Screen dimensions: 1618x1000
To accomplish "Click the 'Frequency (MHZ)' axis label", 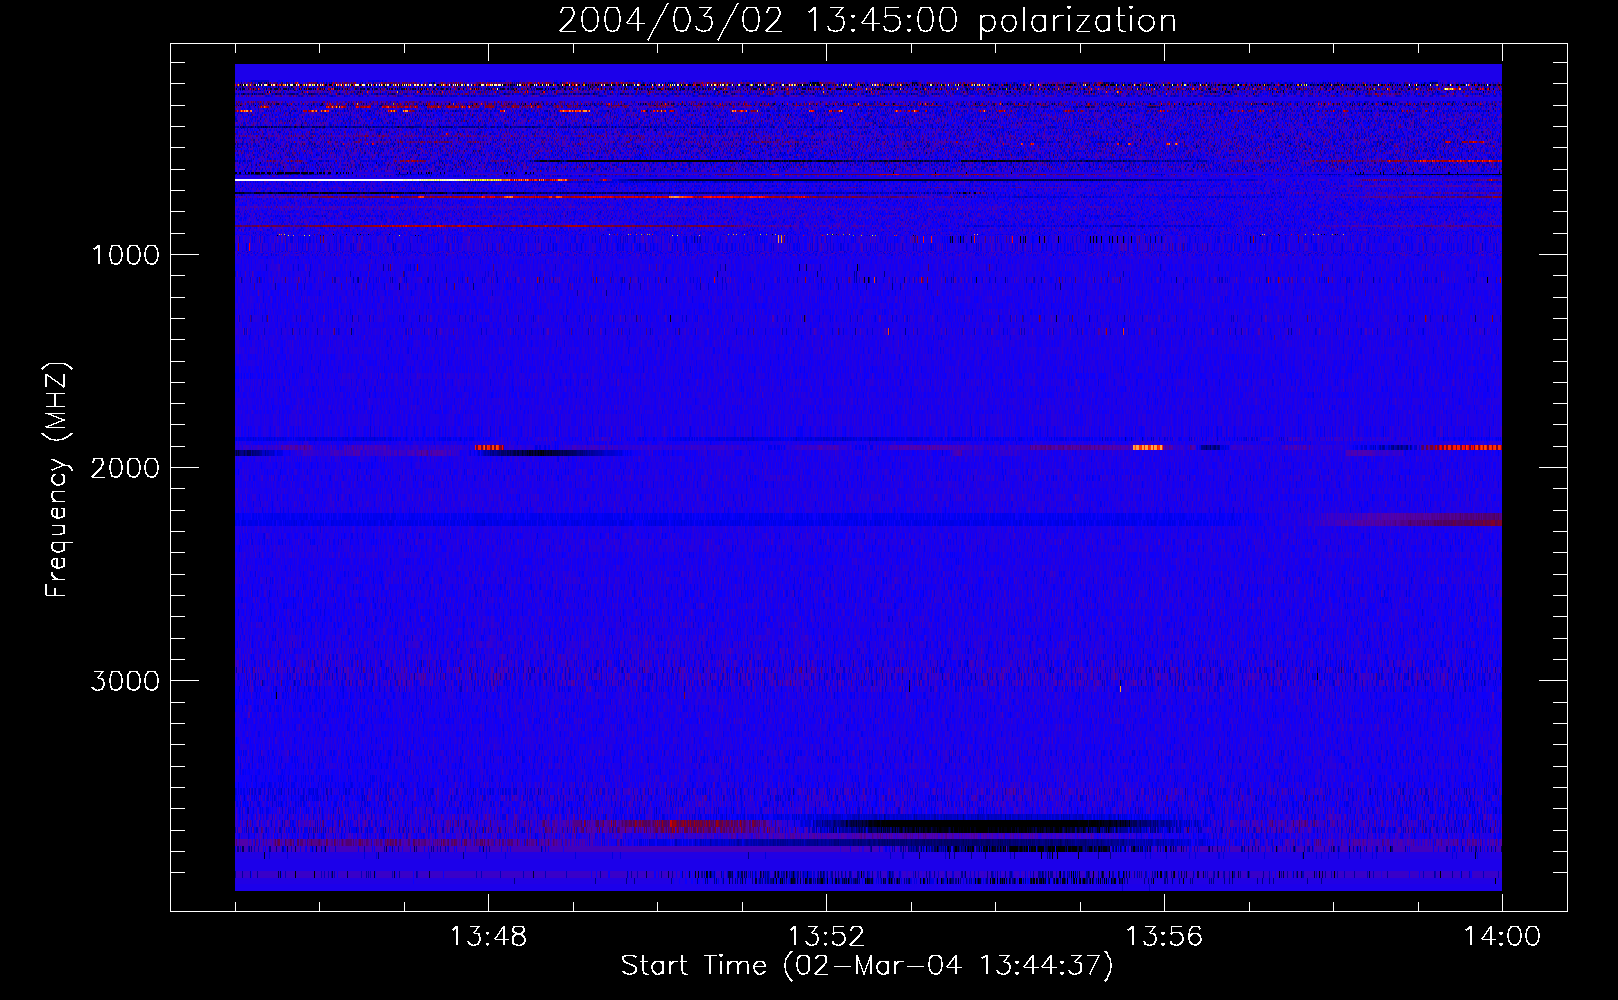I will click(x=58, y=480).
